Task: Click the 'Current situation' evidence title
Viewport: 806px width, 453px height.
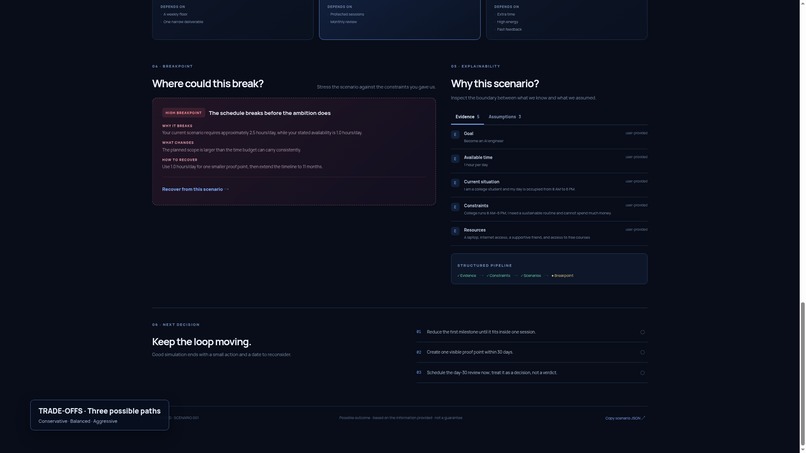Action: [x=481, y=182]
